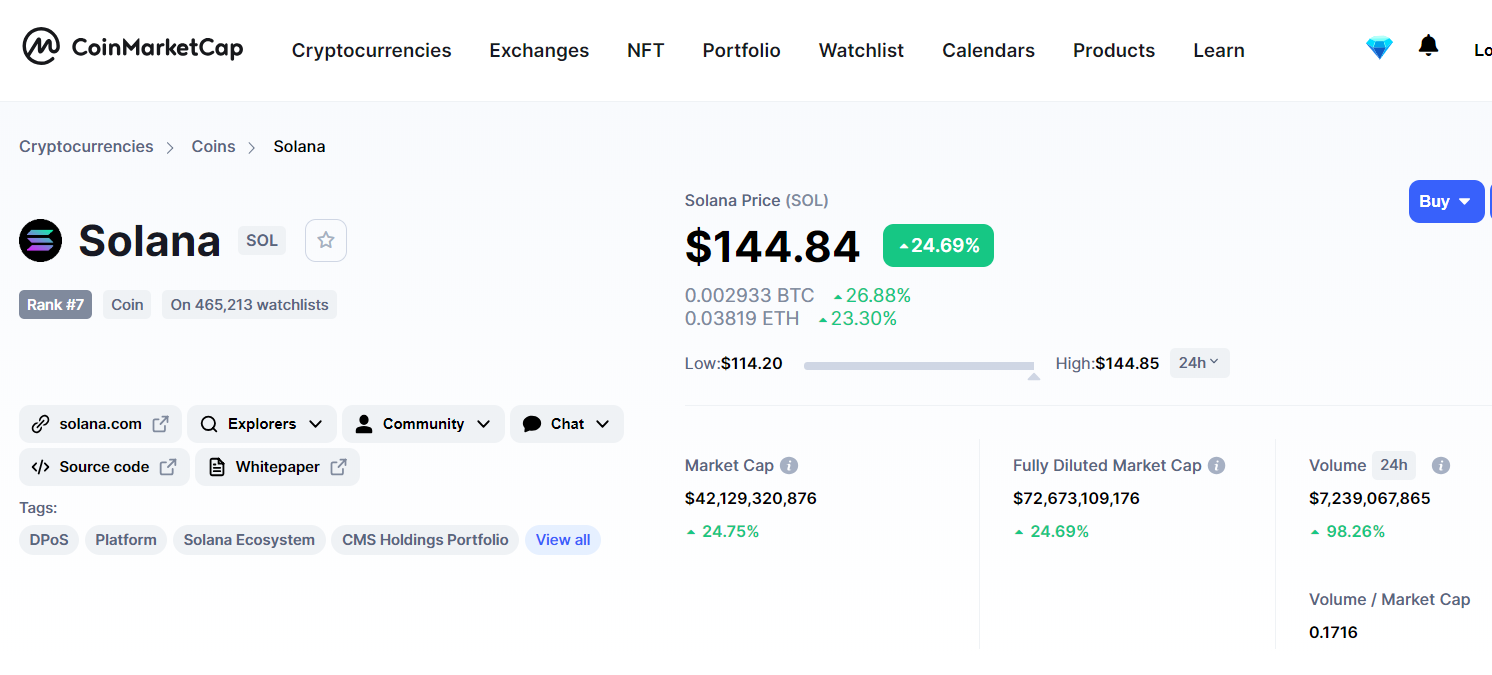Open the Calendars menu
1492x675 pixels.
(x=988, y=50)
